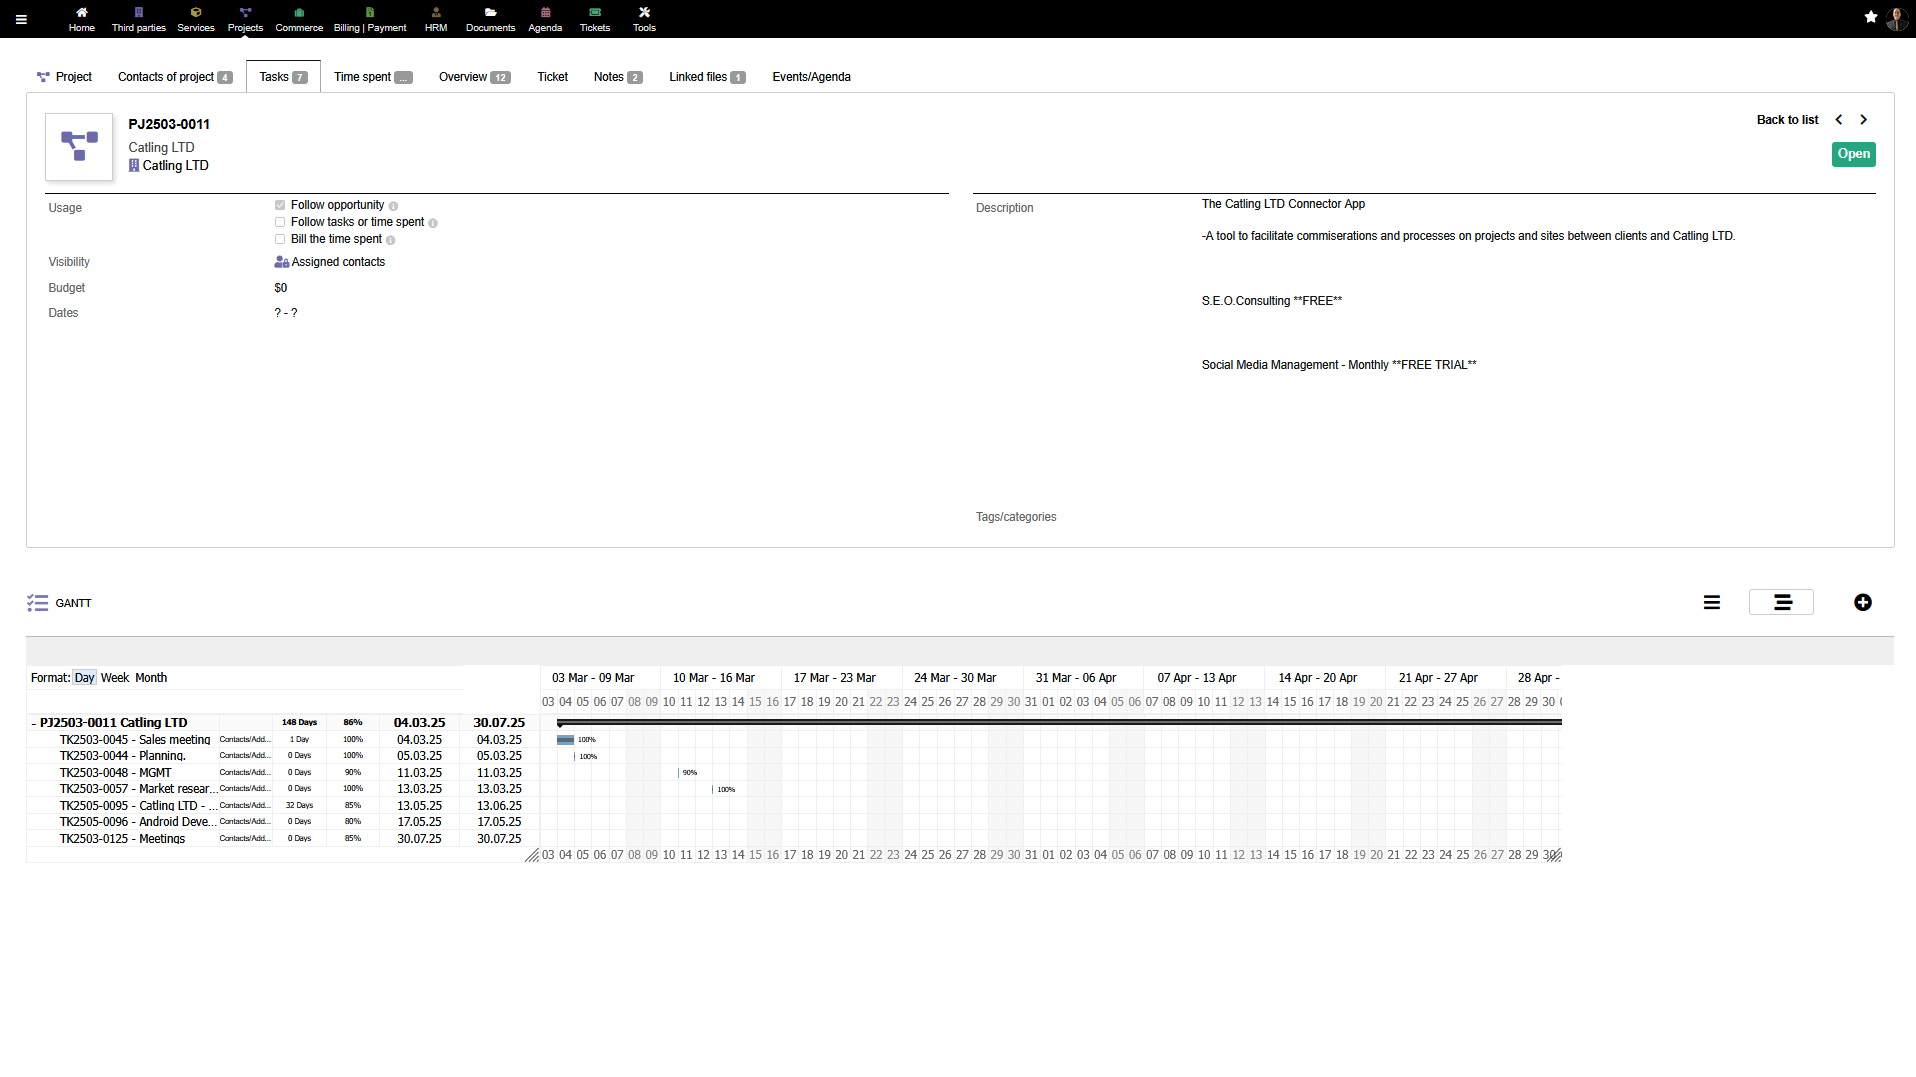Click the Back to list link
This screenshot has height=1077, width=1916.
[1787, 120]
